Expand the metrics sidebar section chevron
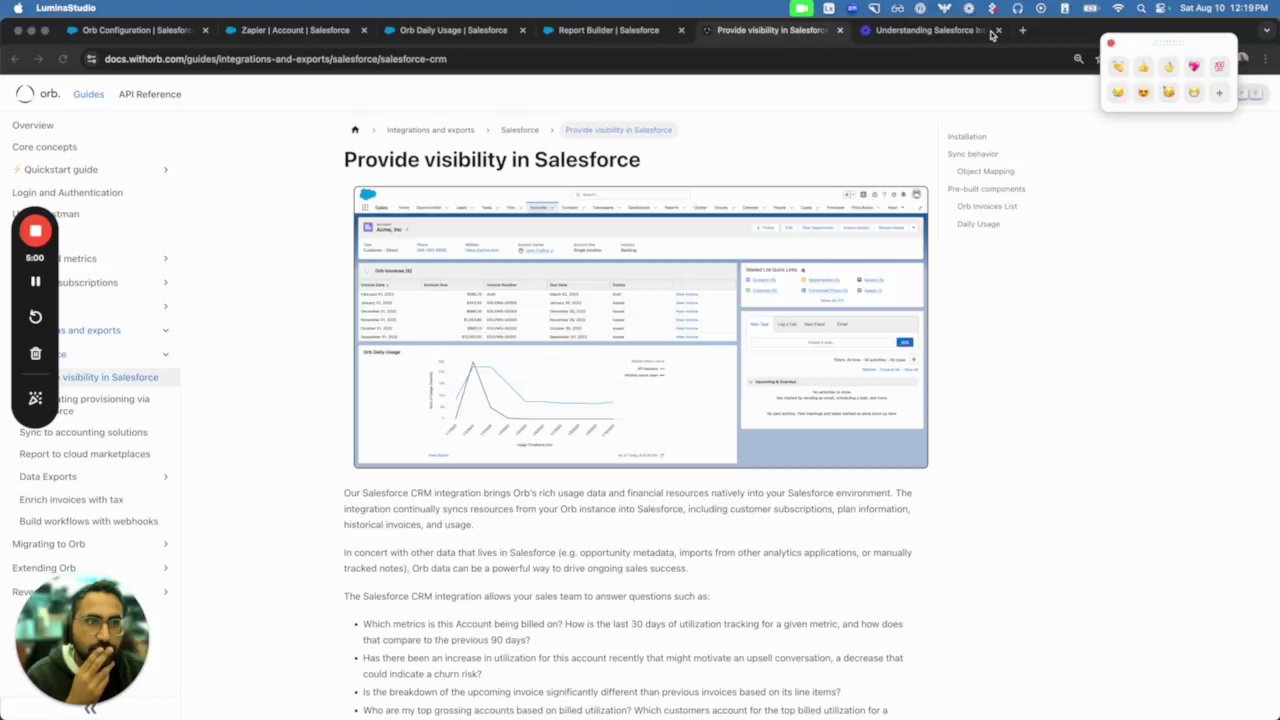Viewport: 1280px width, 720px height. [x=165, y=259]
